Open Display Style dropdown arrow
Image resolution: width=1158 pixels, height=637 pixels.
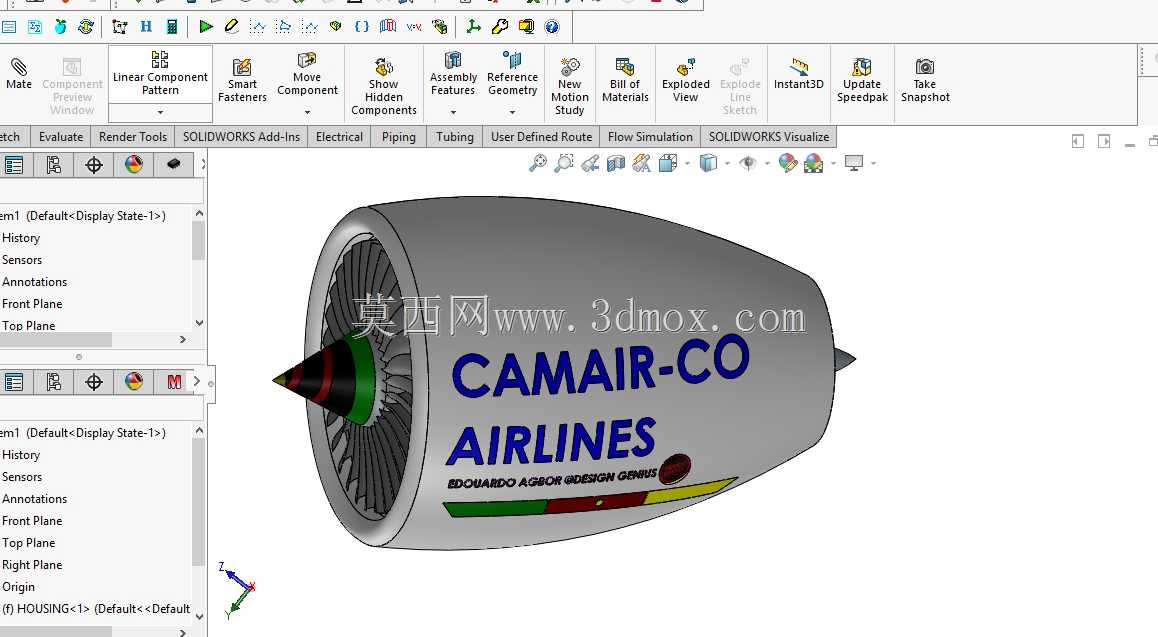[x=727, y=163]
